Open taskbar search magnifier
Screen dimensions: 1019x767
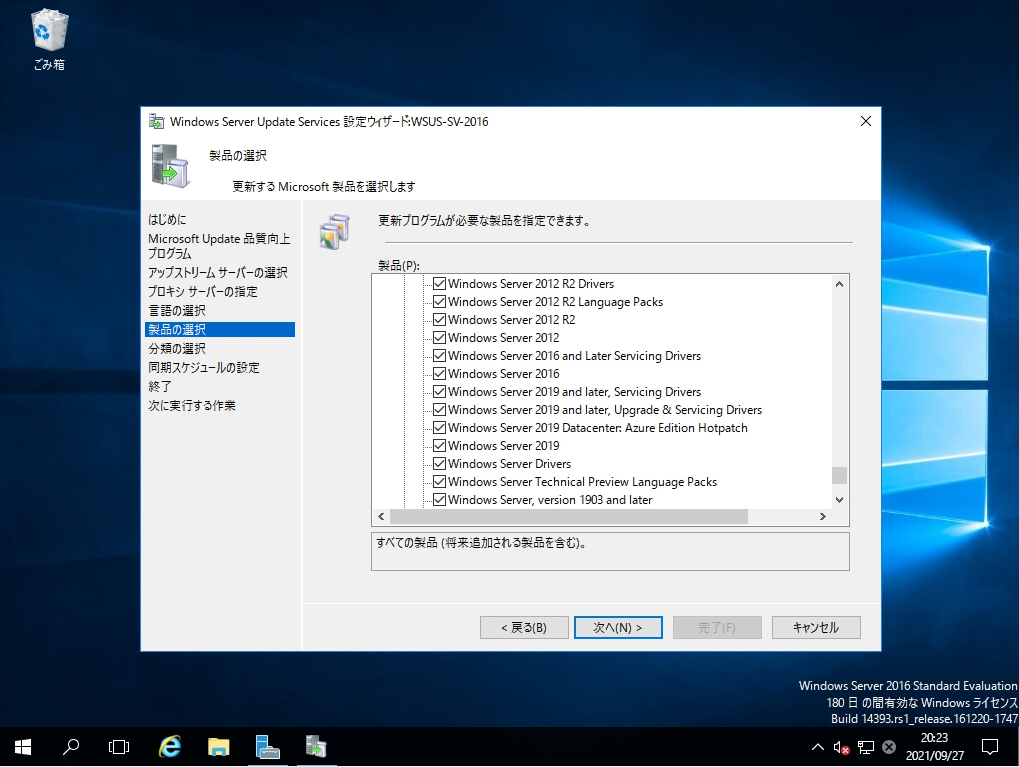[x=71, y=748]
